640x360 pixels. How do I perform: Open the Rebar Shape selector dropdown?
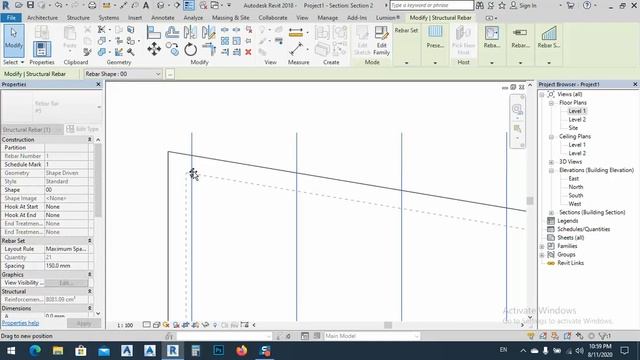122,74
